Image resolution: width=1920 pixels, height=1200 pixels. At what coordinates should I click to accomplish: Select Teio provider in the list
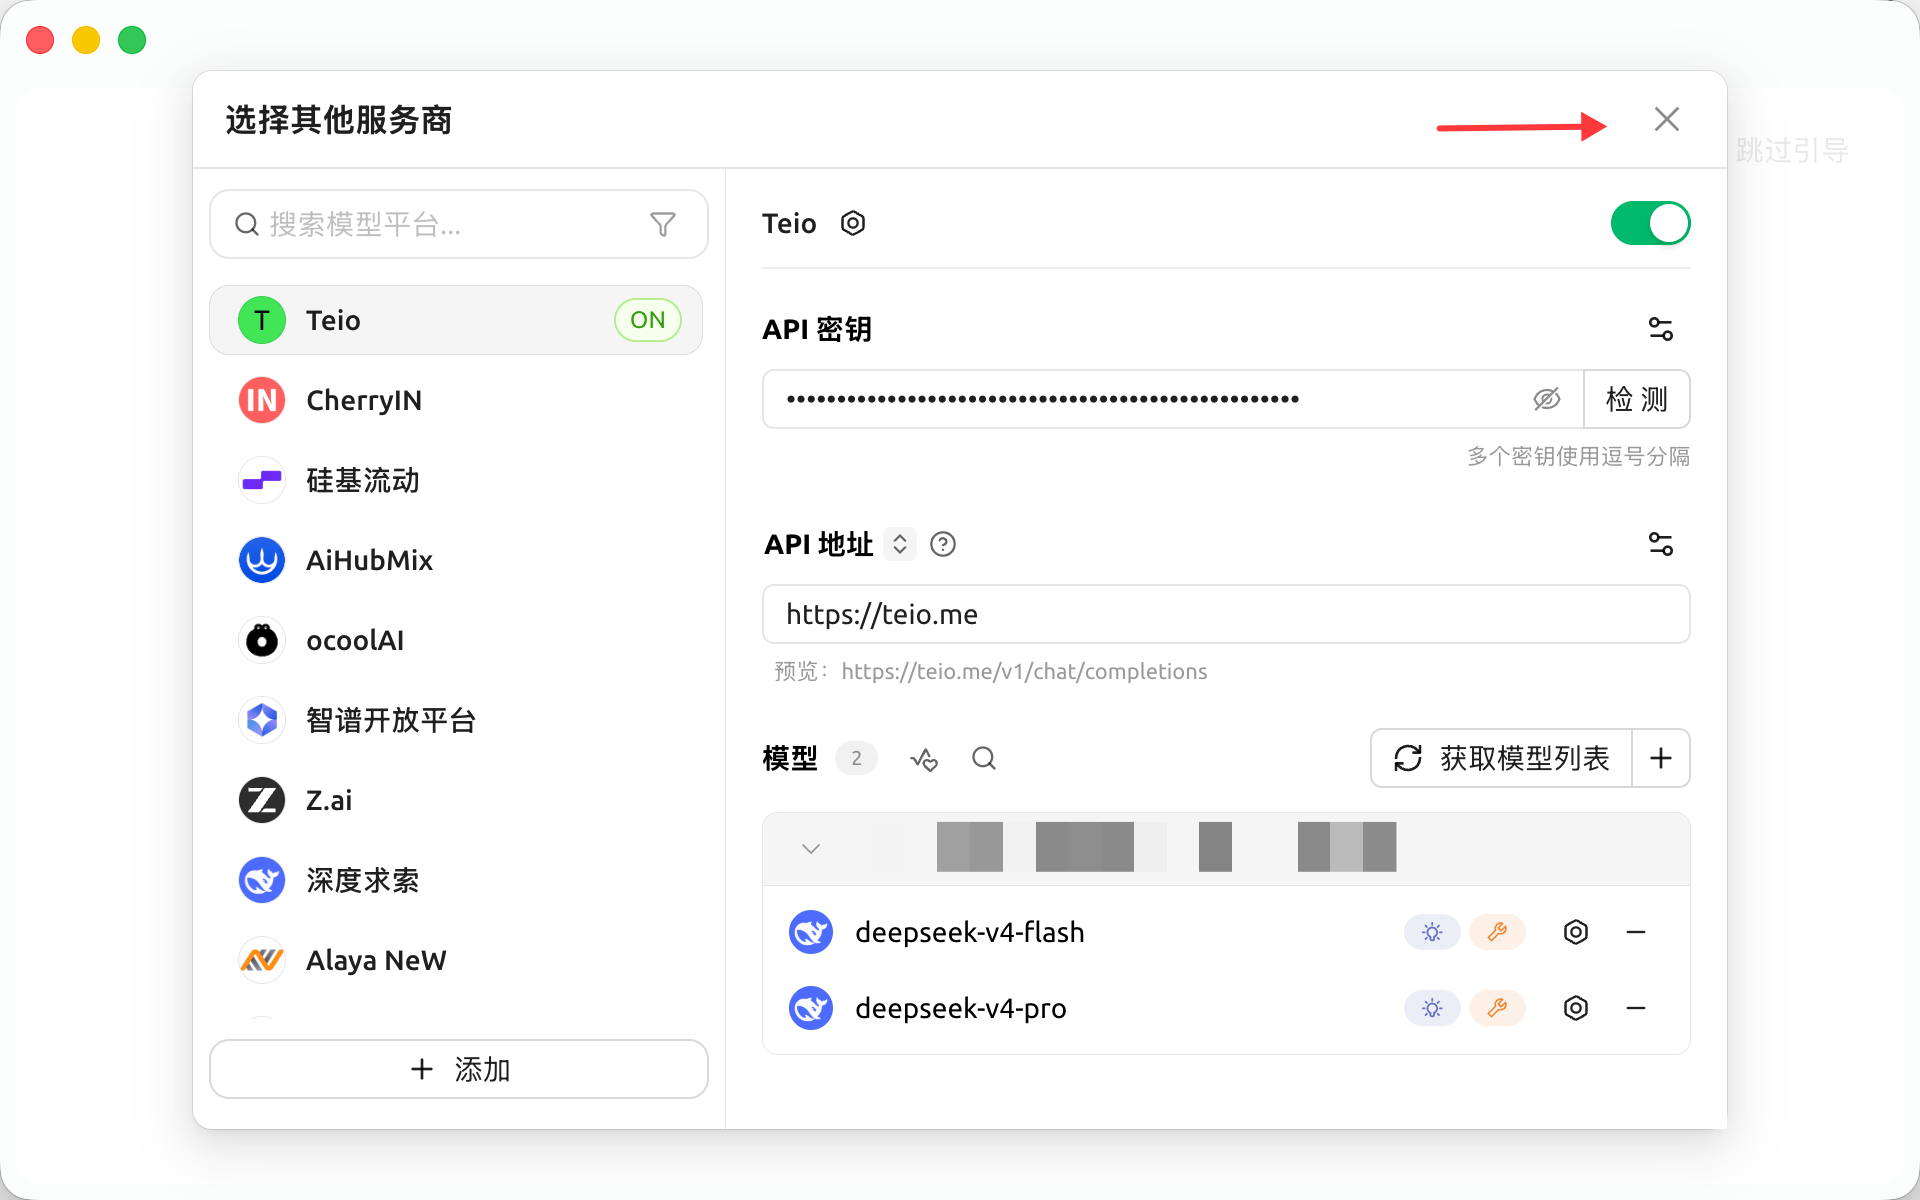click(x=456, y=320)
